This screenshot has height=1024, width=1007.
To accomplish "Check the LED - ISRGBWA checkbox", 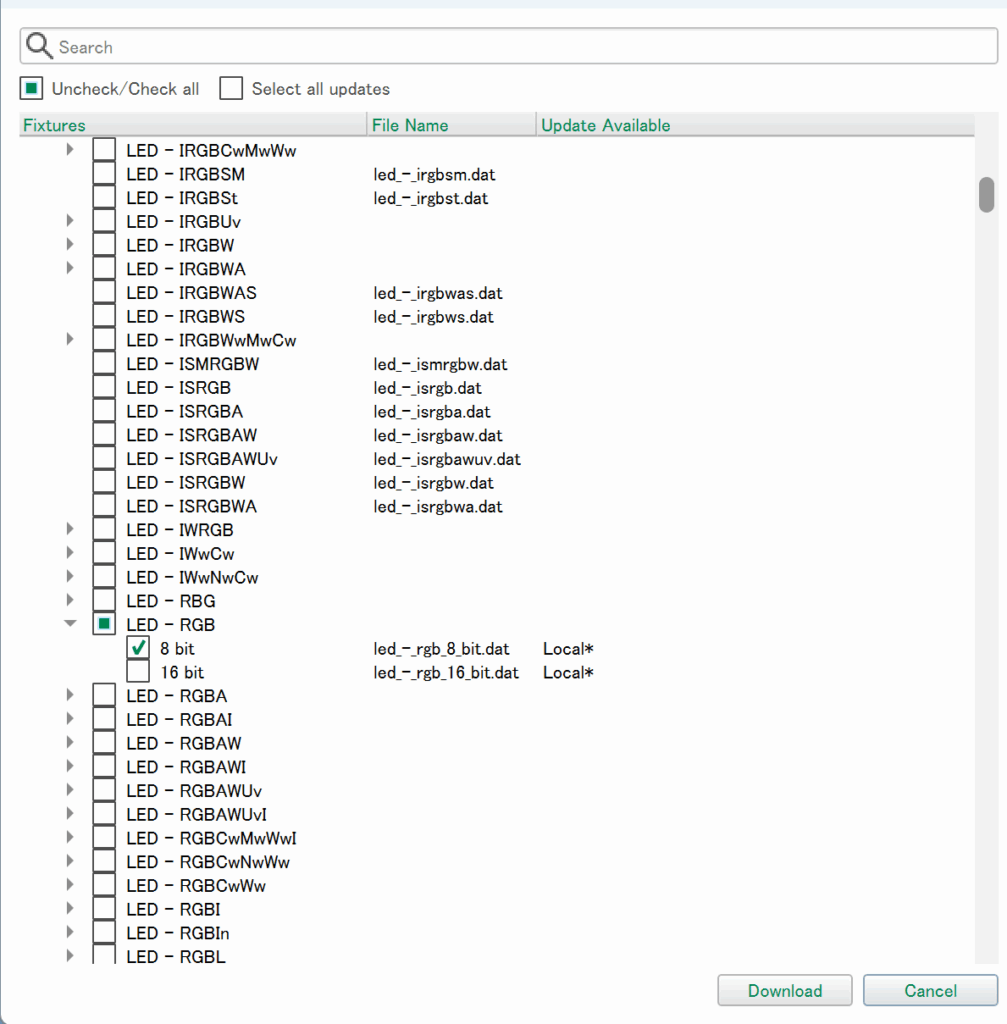I will (104, 505).
